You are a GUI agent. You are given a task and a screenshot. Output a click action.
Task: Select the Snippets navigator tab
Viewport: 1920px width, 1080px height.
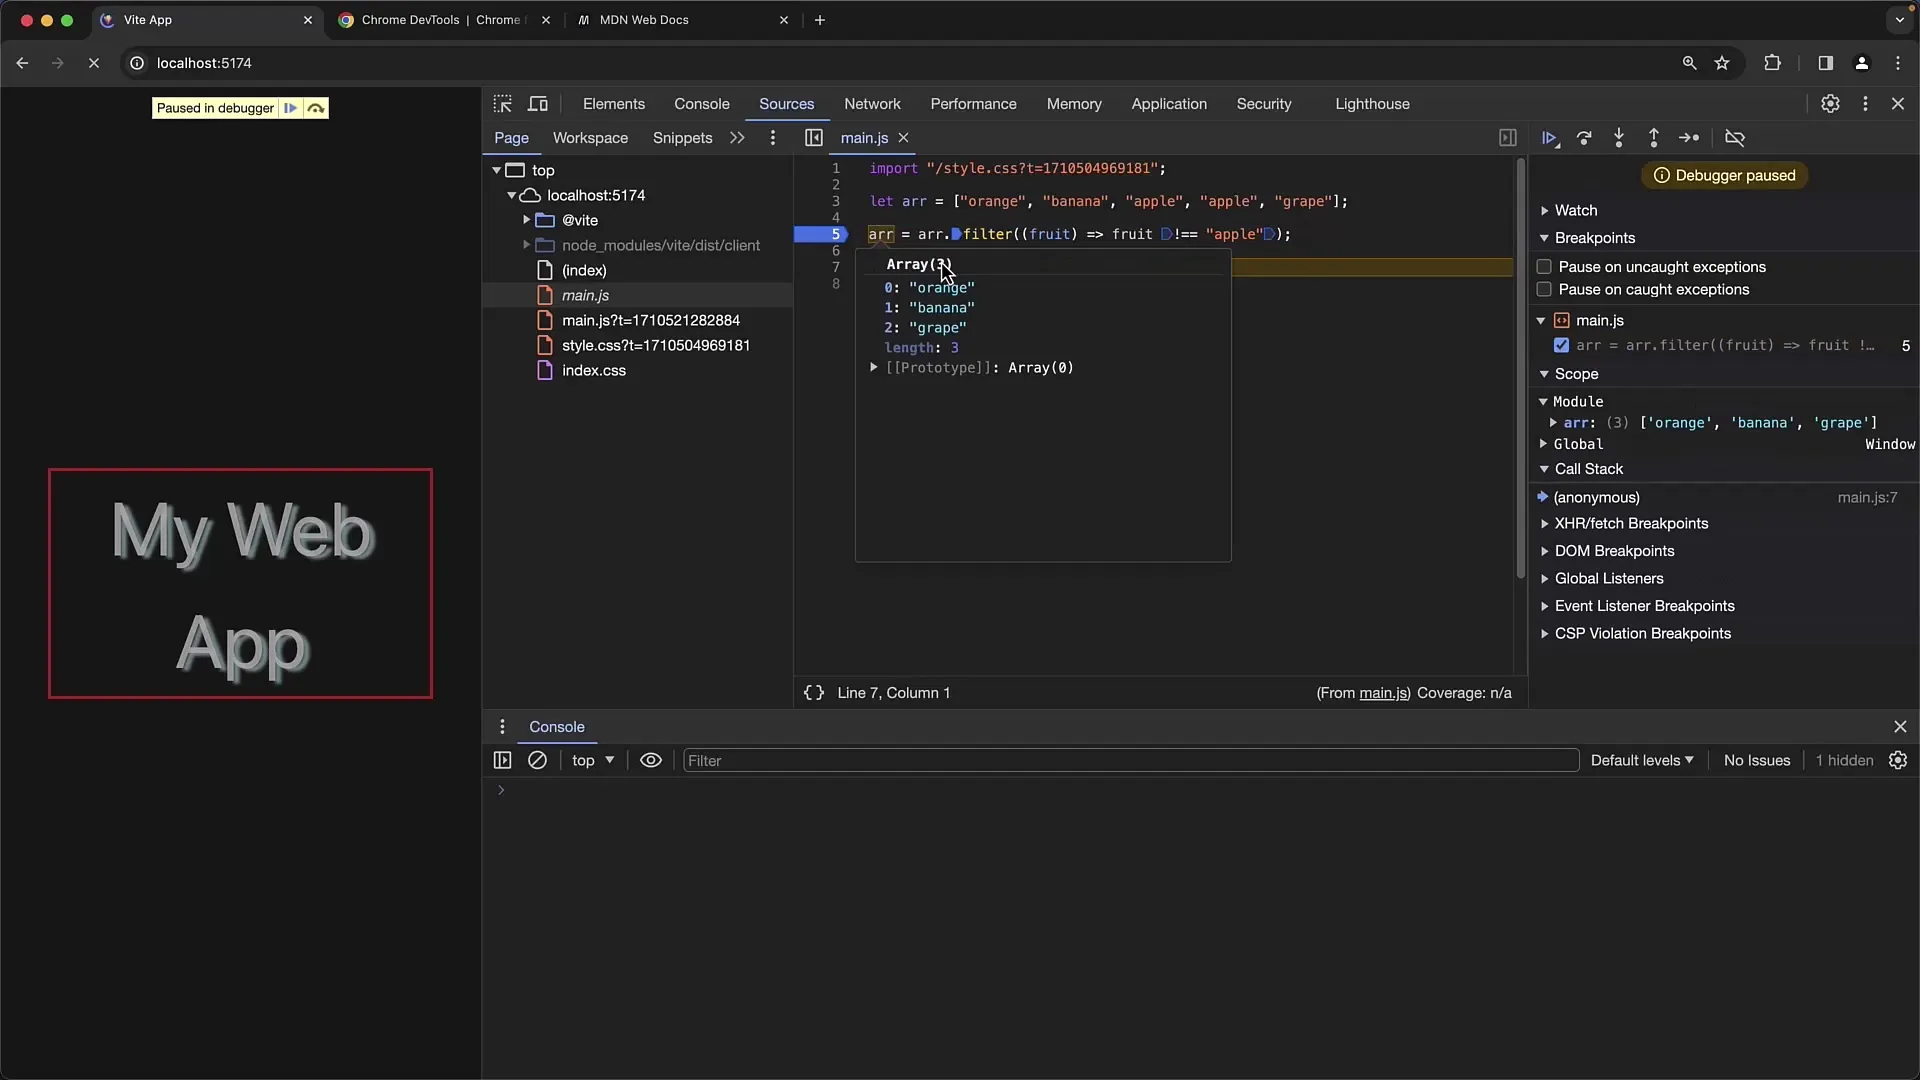coord(682,138)
